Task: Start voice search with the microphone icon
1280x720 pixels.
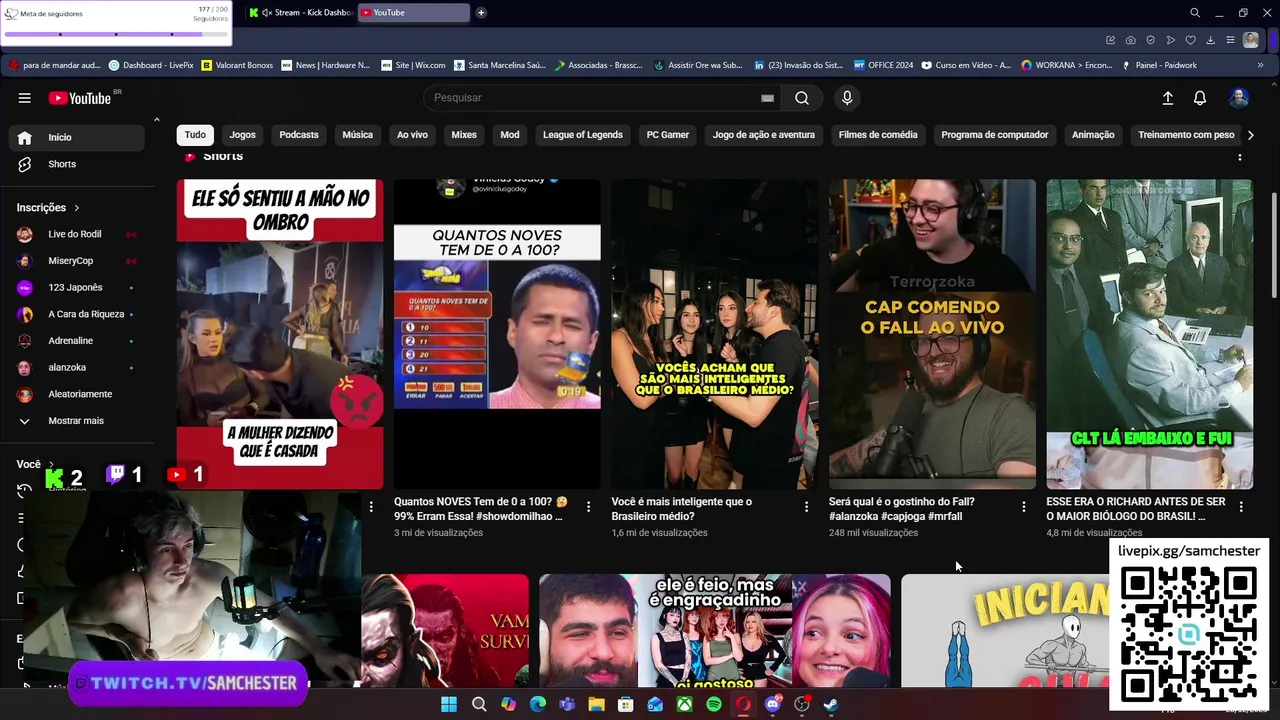Action: pyautogui.click(x=847, y=98)
